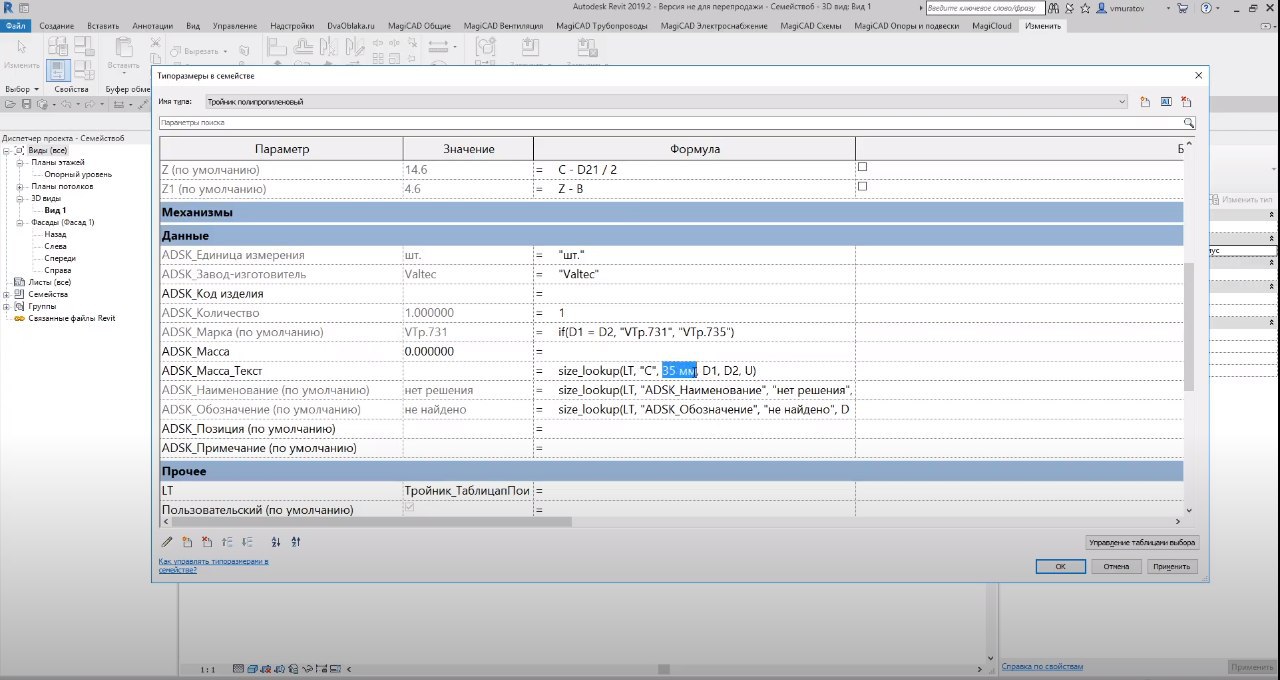Click the ADSK_Масса_Текст formula cell
The height and width of the screenshot is (680, 1280).
694,371
